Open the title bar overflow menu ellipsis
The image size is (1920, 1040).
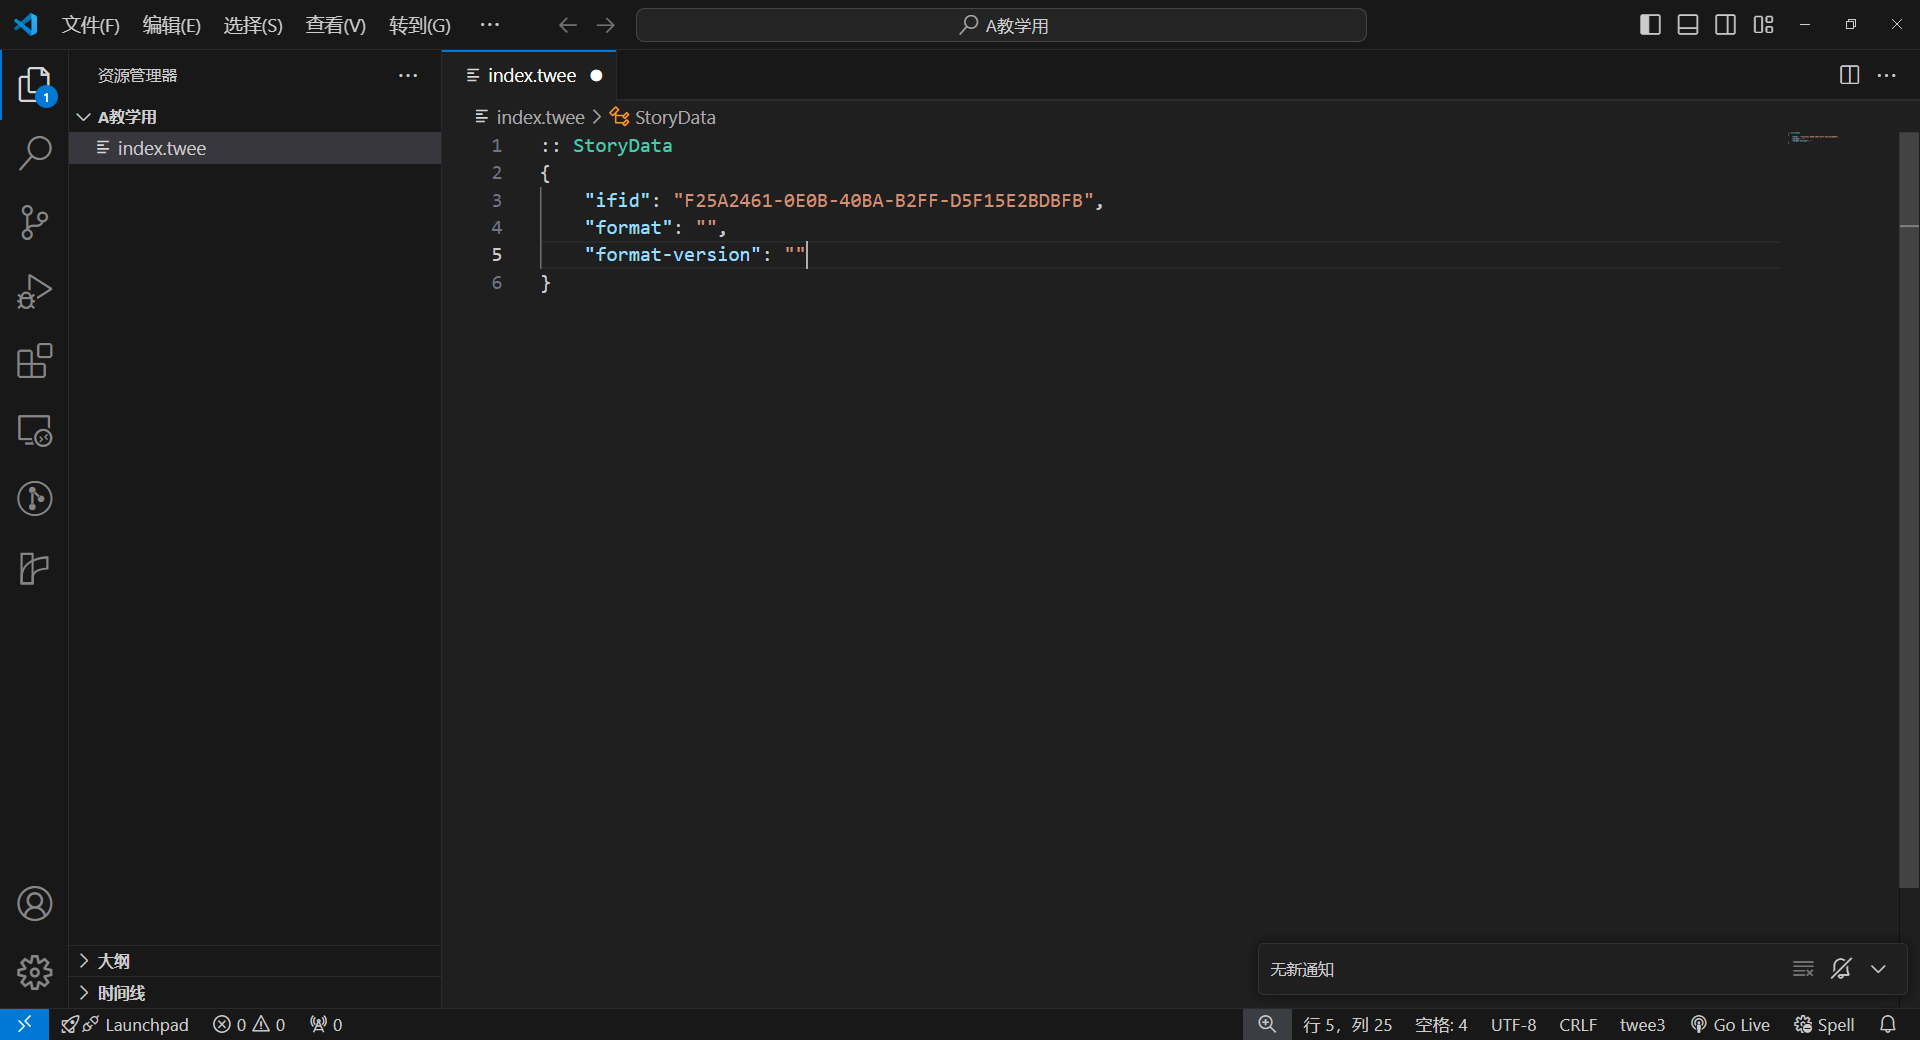(x=489, y=24)
